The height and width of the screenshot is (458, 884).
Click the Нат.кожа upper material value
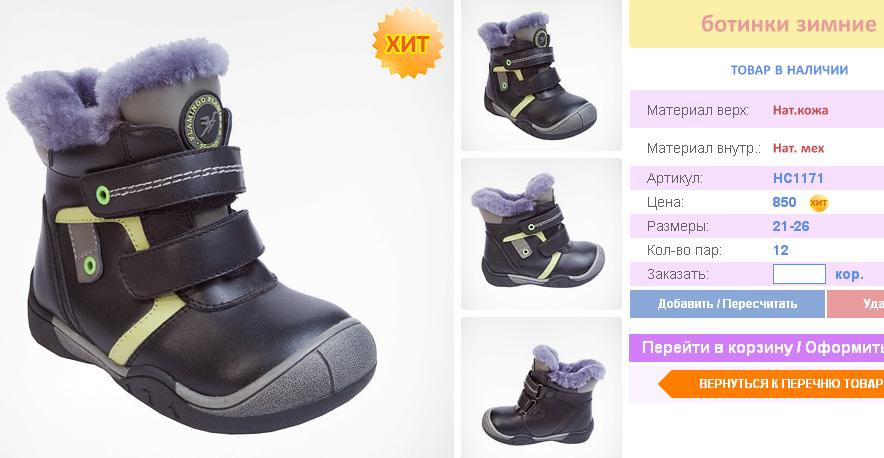(800, 110)
